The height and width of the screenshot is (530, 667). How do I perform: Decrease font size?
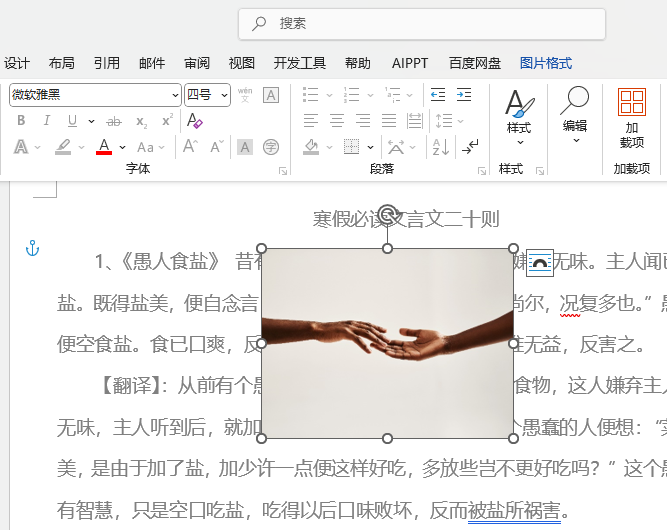point(217,147)
